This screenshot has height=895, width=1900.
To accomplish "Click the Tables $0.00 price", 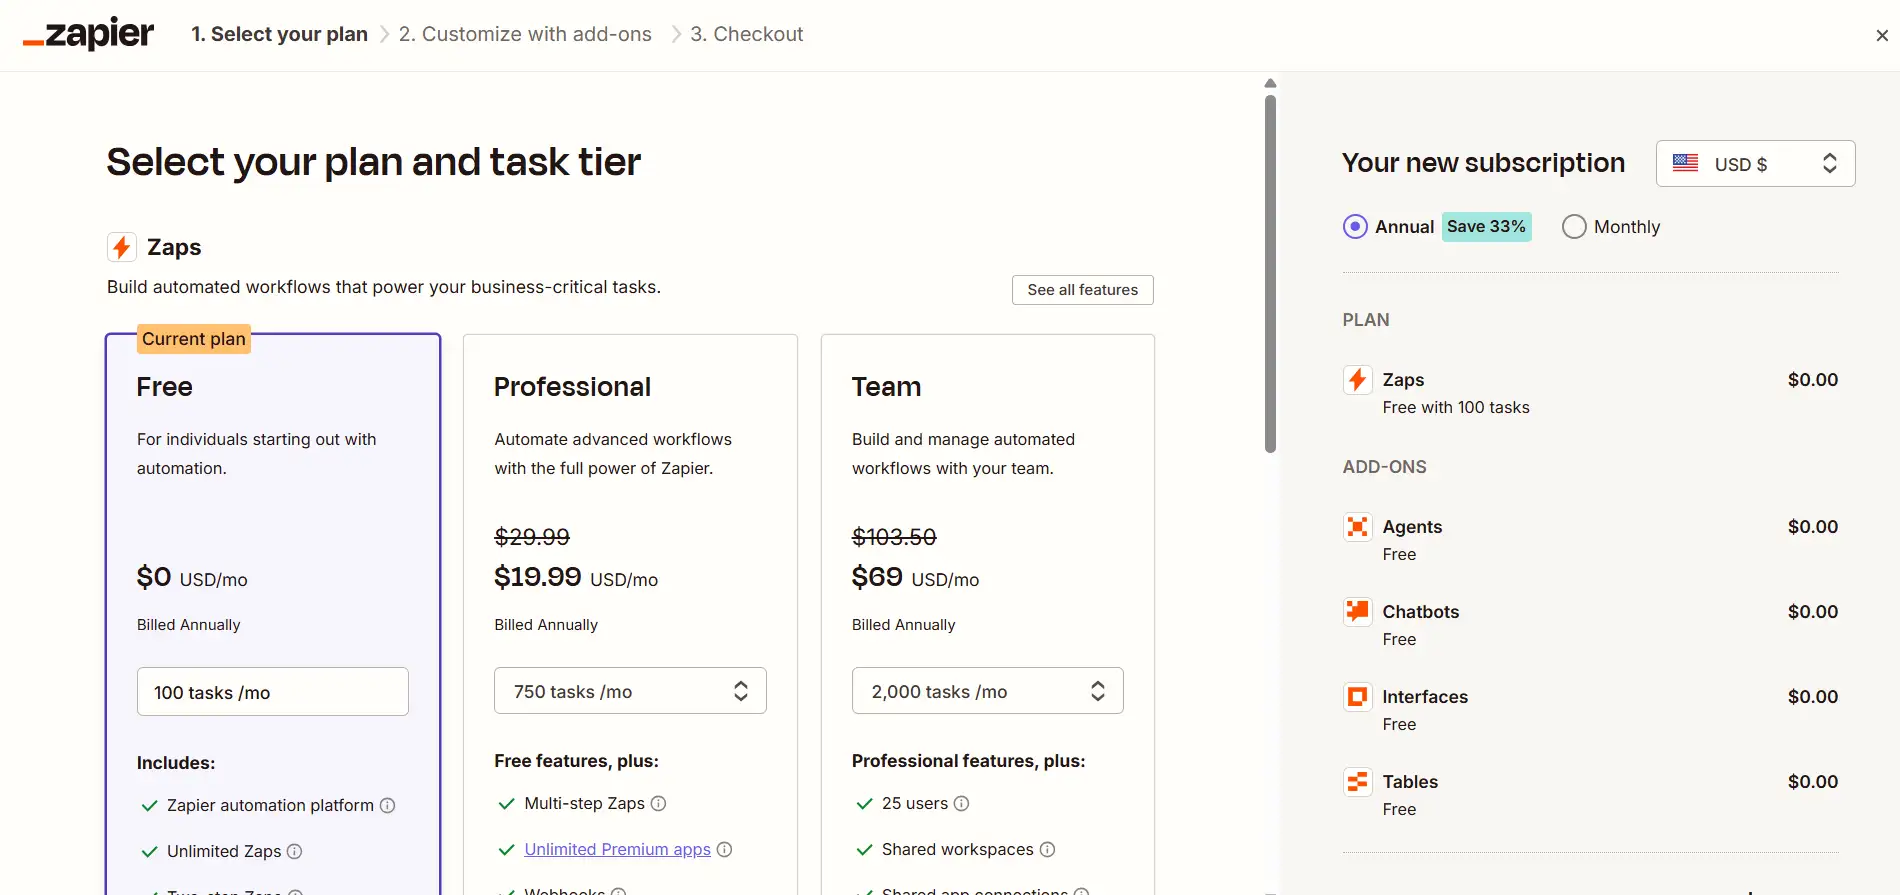I will [x=1813, y=782].
